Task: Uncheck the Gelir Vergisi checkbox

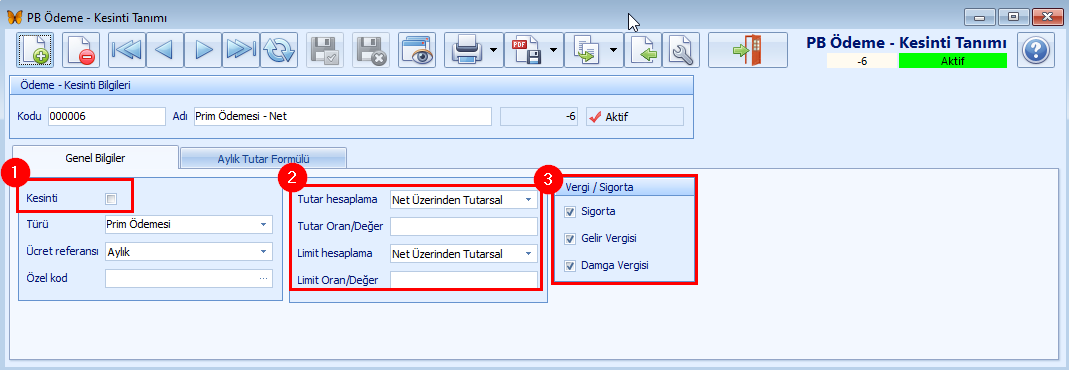Action: click(570, 238)
